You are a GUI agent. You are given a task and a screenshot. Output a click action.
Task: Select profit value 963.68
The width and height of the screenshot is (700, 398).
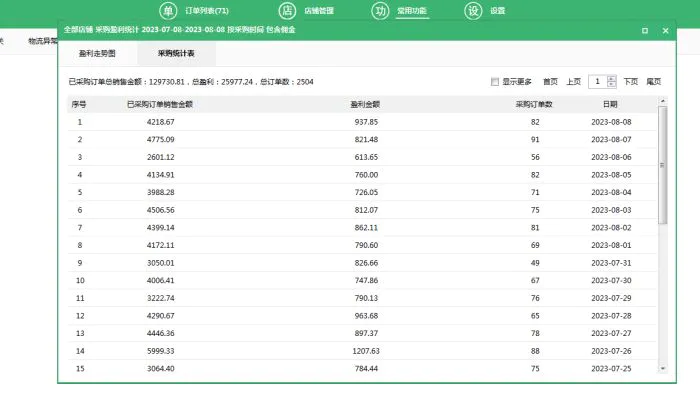[366, 316]
